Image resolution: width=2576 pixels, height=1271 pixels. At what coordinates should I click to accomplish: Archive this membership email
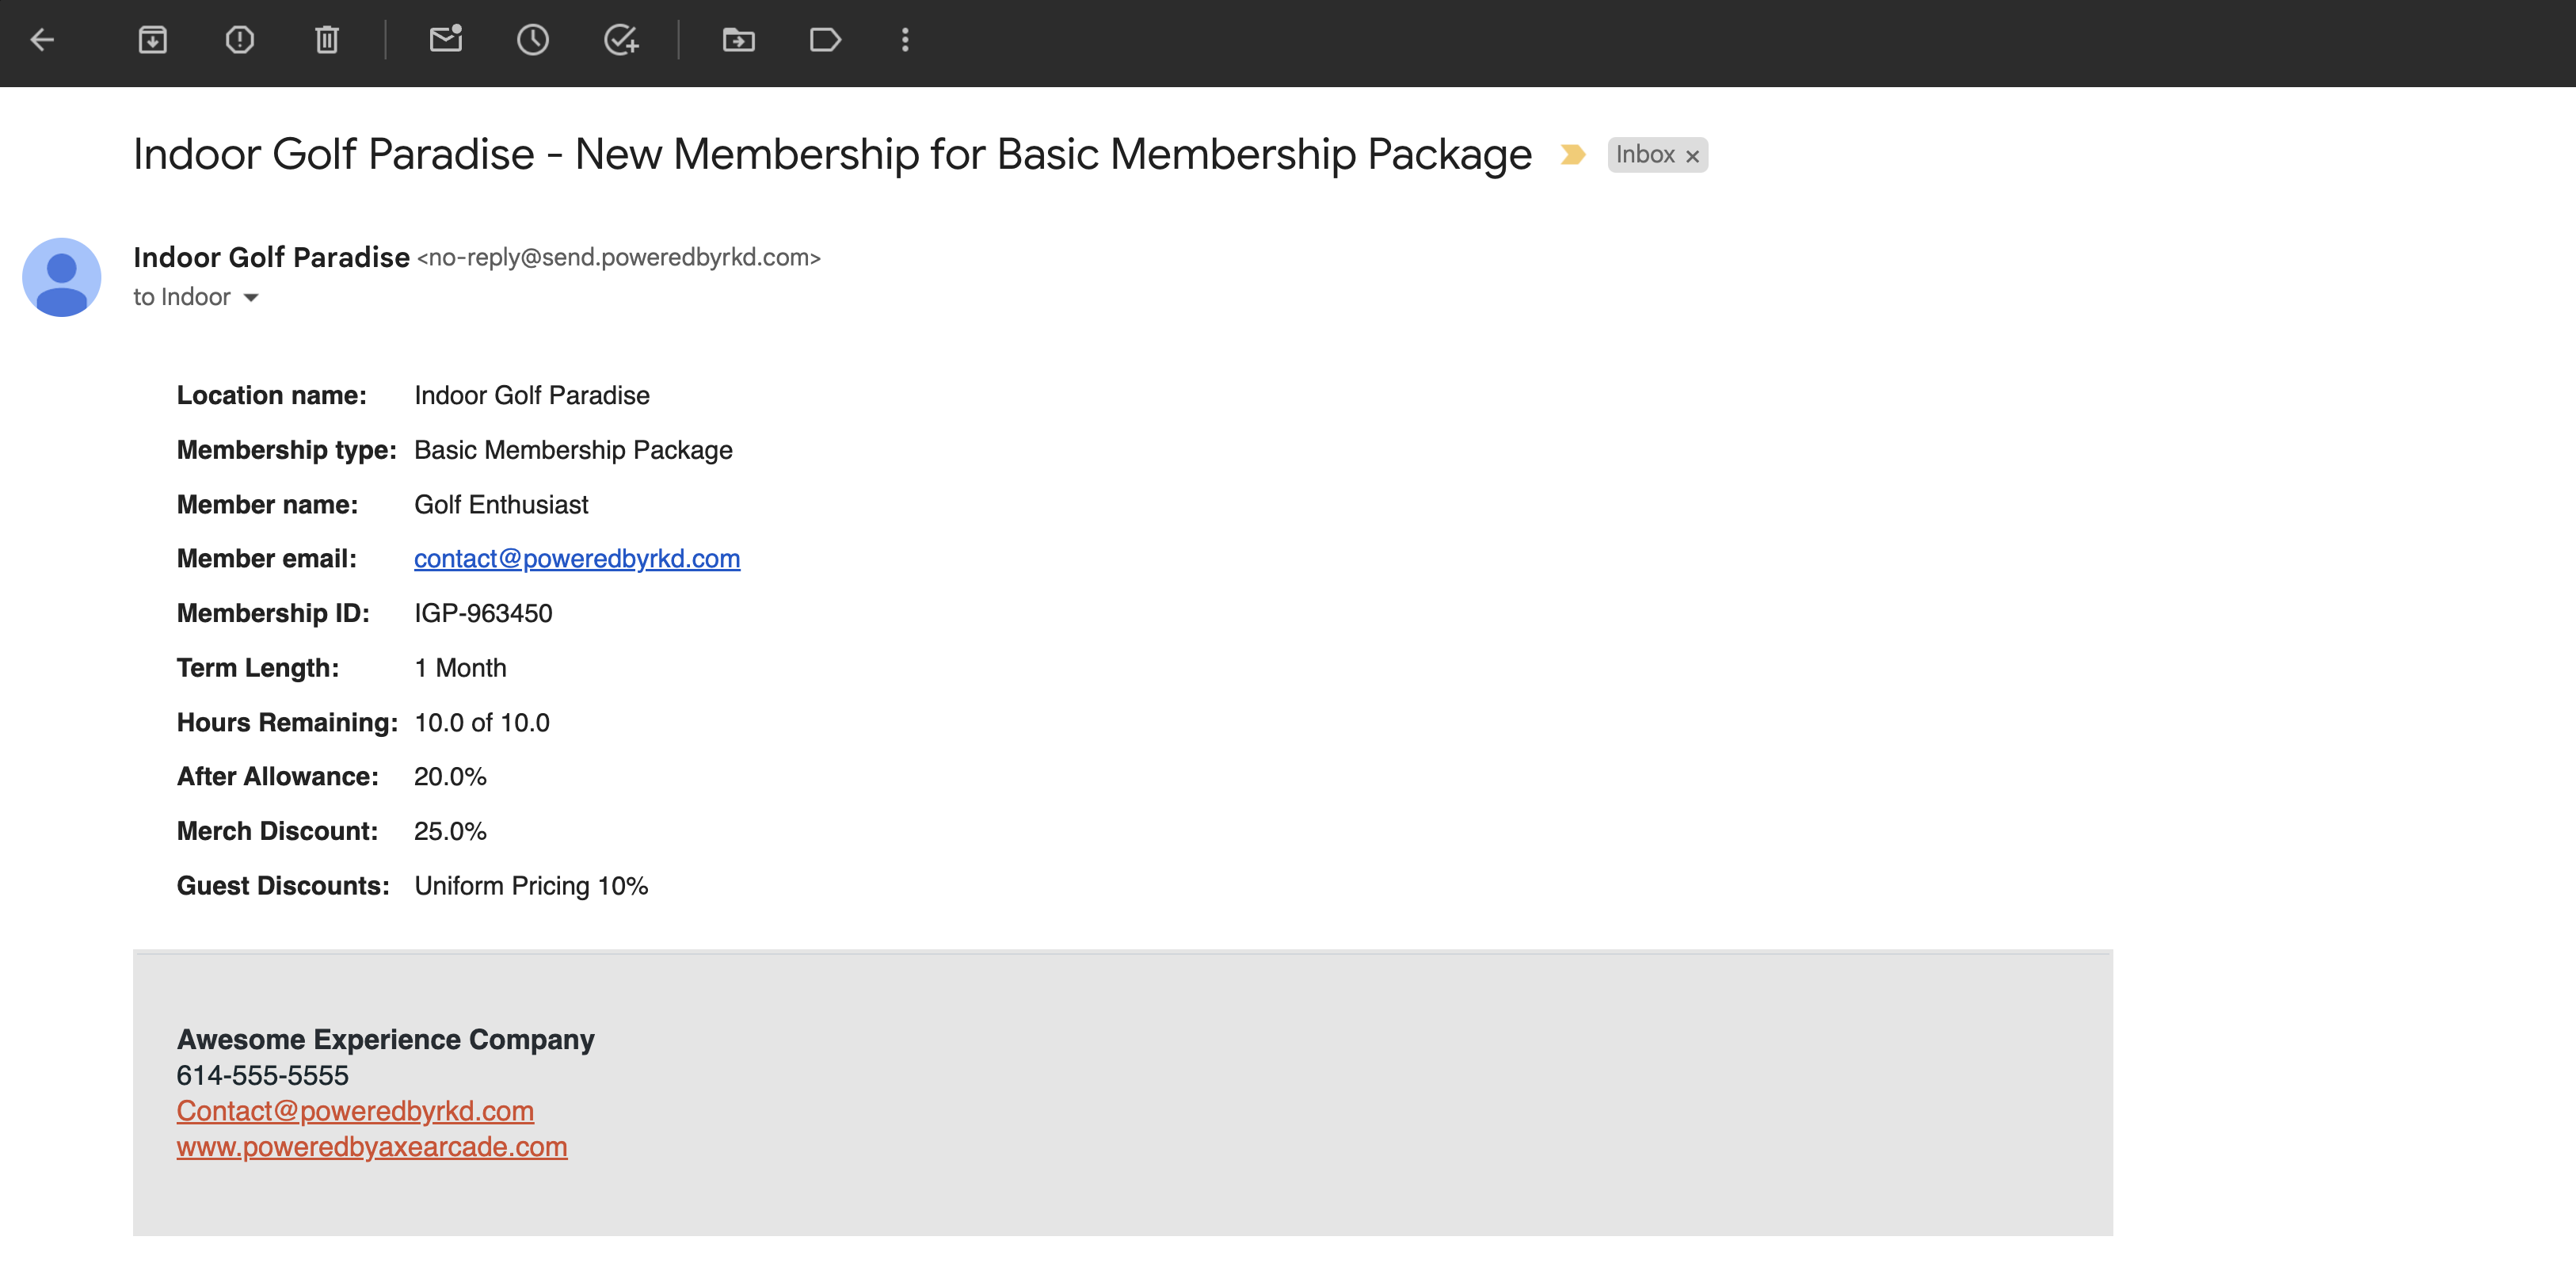point(152,40)
